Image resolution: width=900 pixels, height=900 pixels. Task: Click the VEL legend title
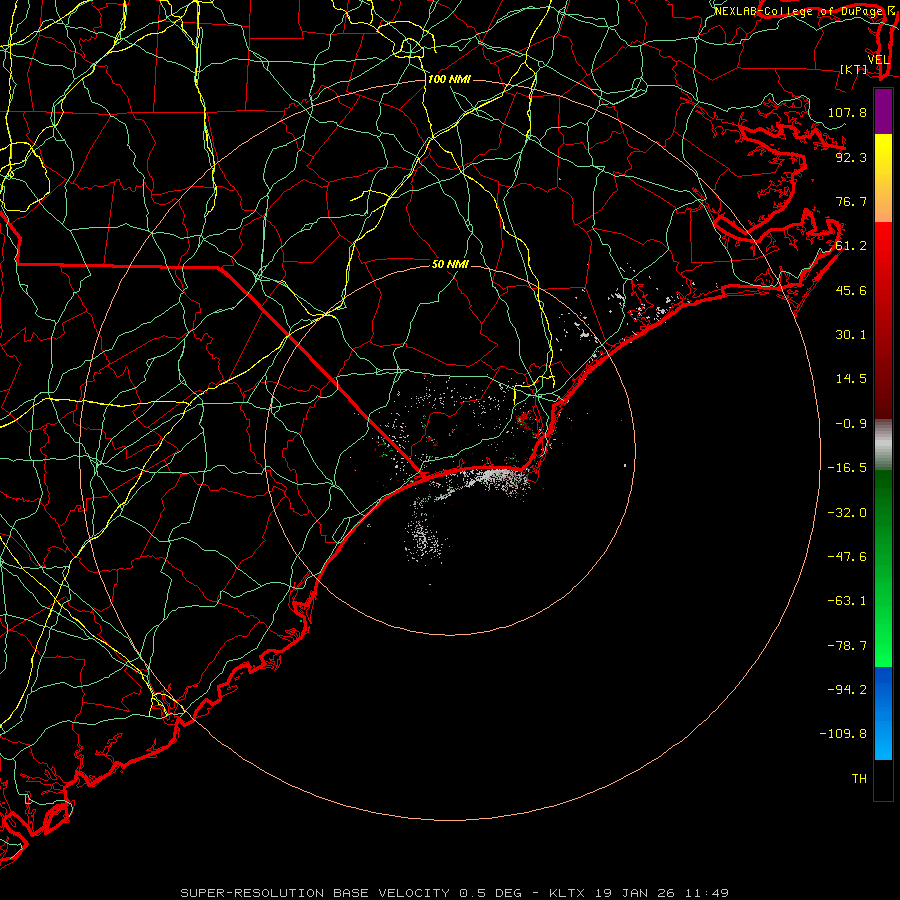pyautogui.click(x=878, y=60)
